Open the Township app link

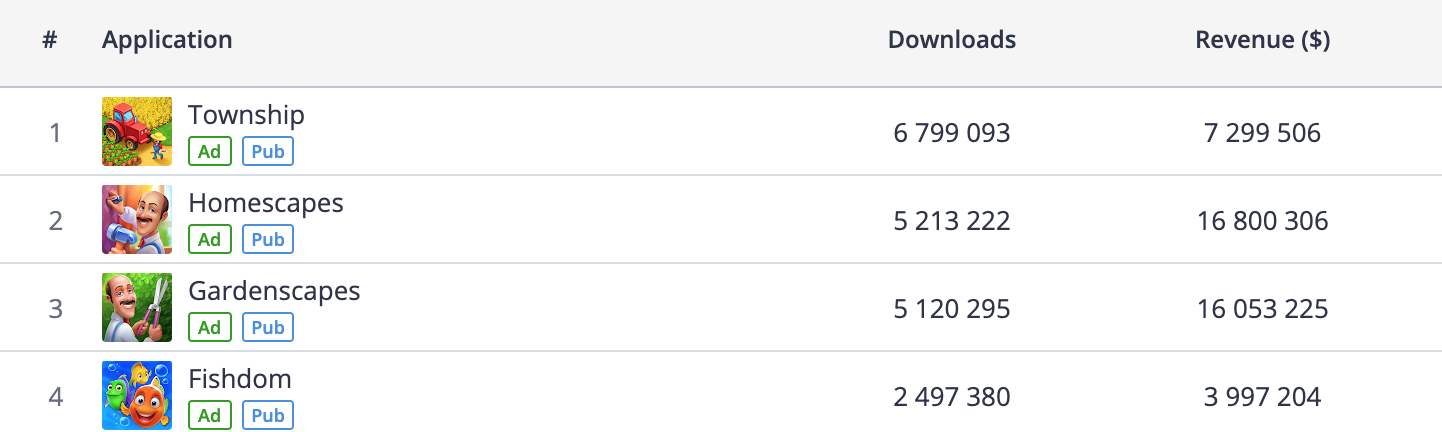coord(246,115)
